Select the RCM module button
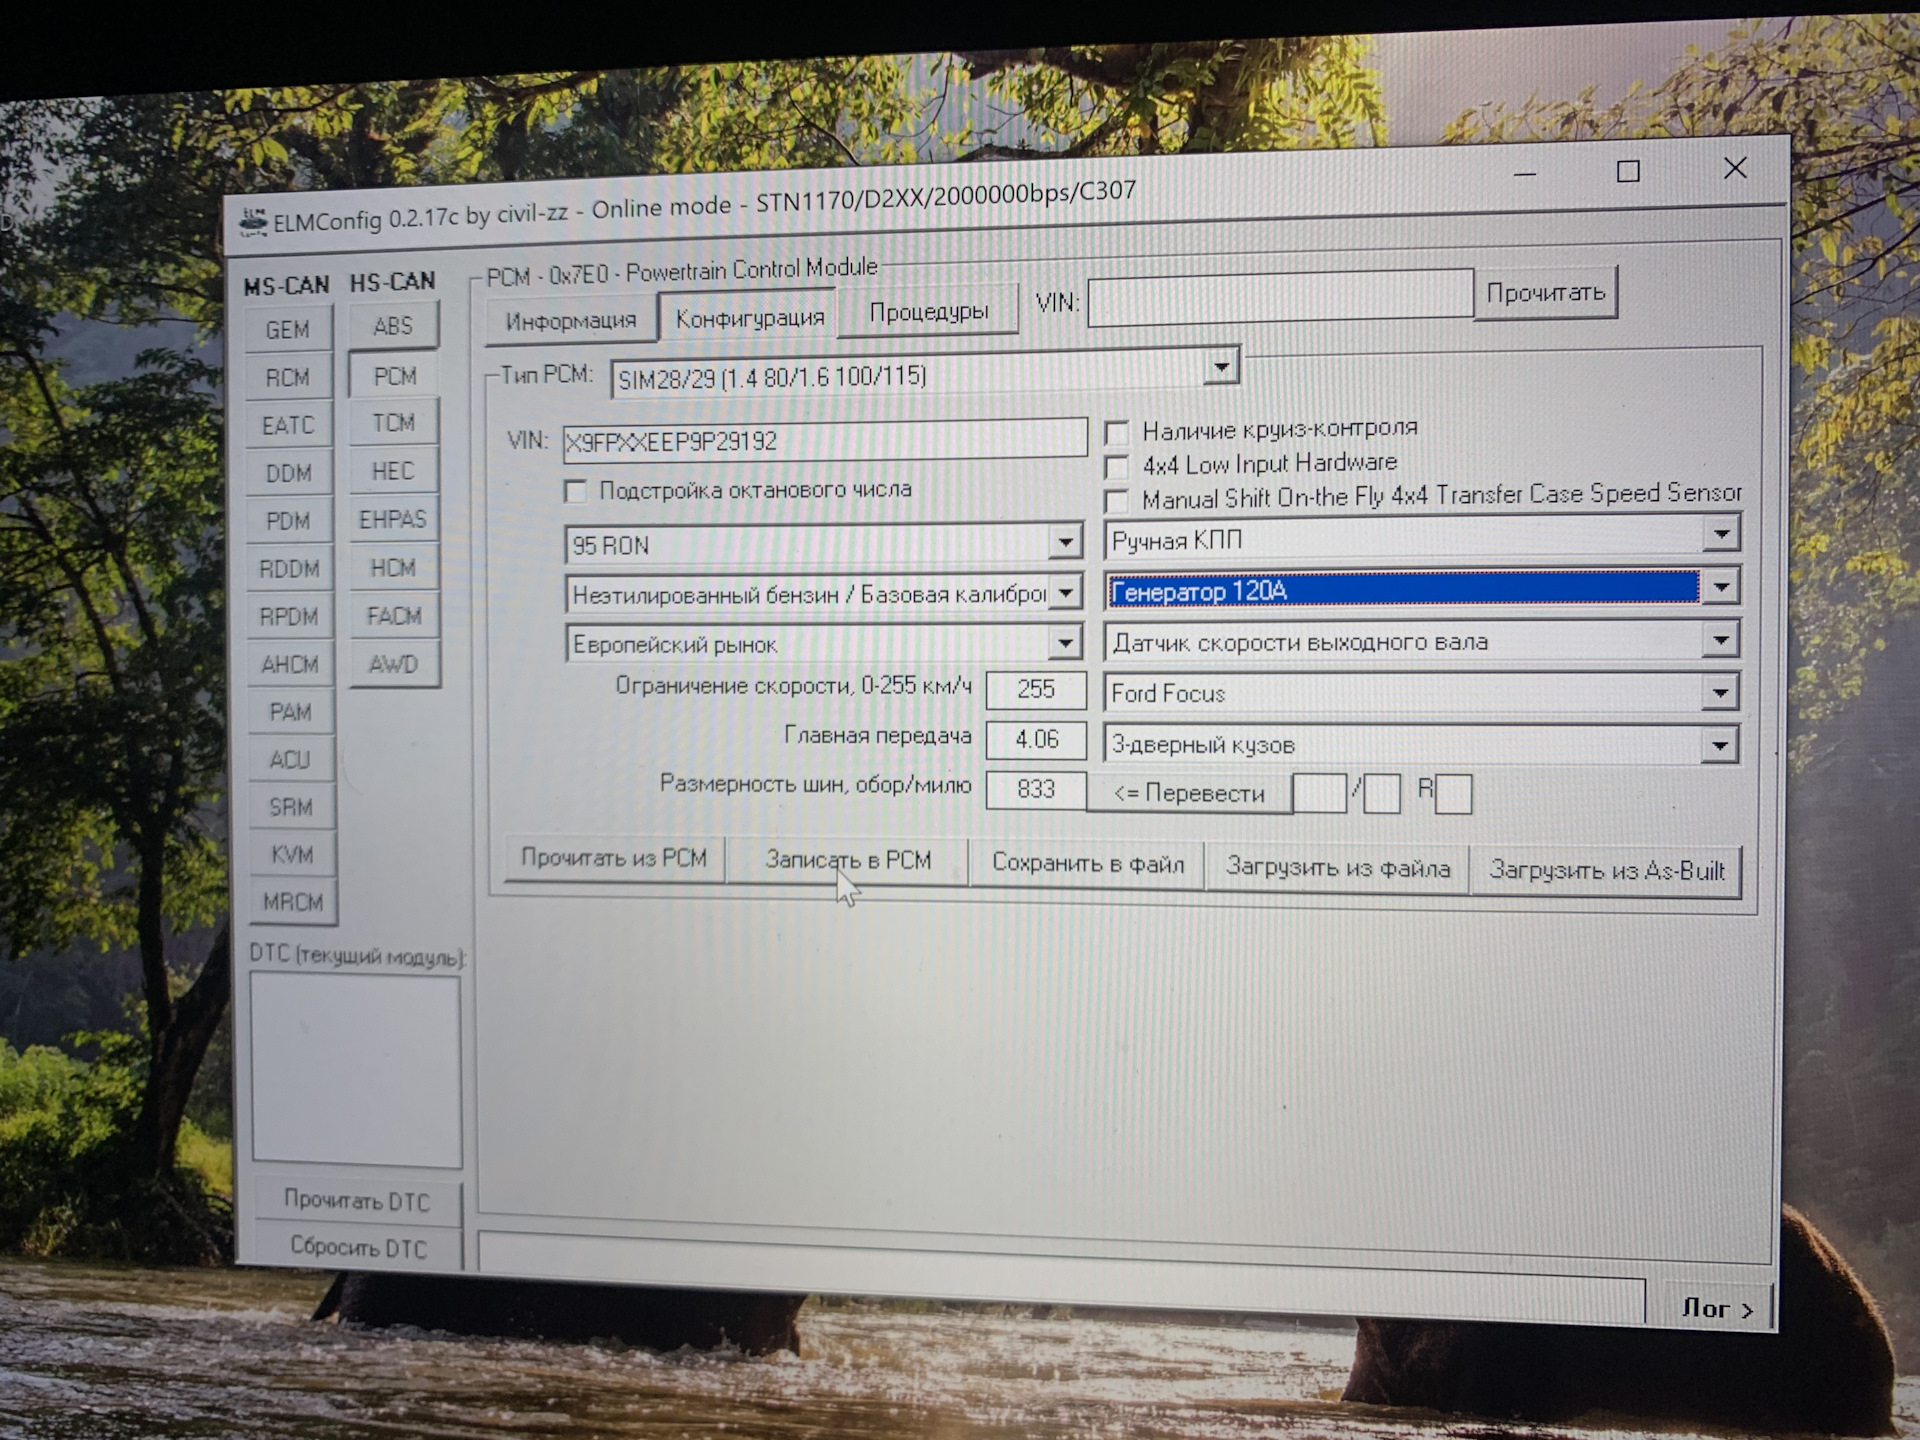Image resolution: width=1920 pixels, height=1440 pixels. pyautogui.click(x=288, y=378)
